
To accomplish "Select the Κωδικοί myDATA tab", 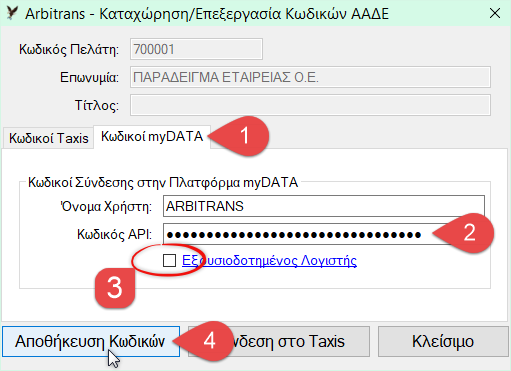I will [x=152, y=136].
